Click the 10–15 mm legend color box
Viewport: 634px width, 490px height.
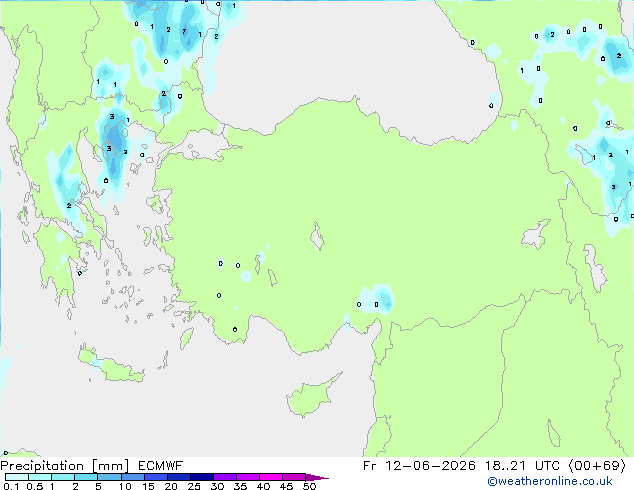coord(132,477)
